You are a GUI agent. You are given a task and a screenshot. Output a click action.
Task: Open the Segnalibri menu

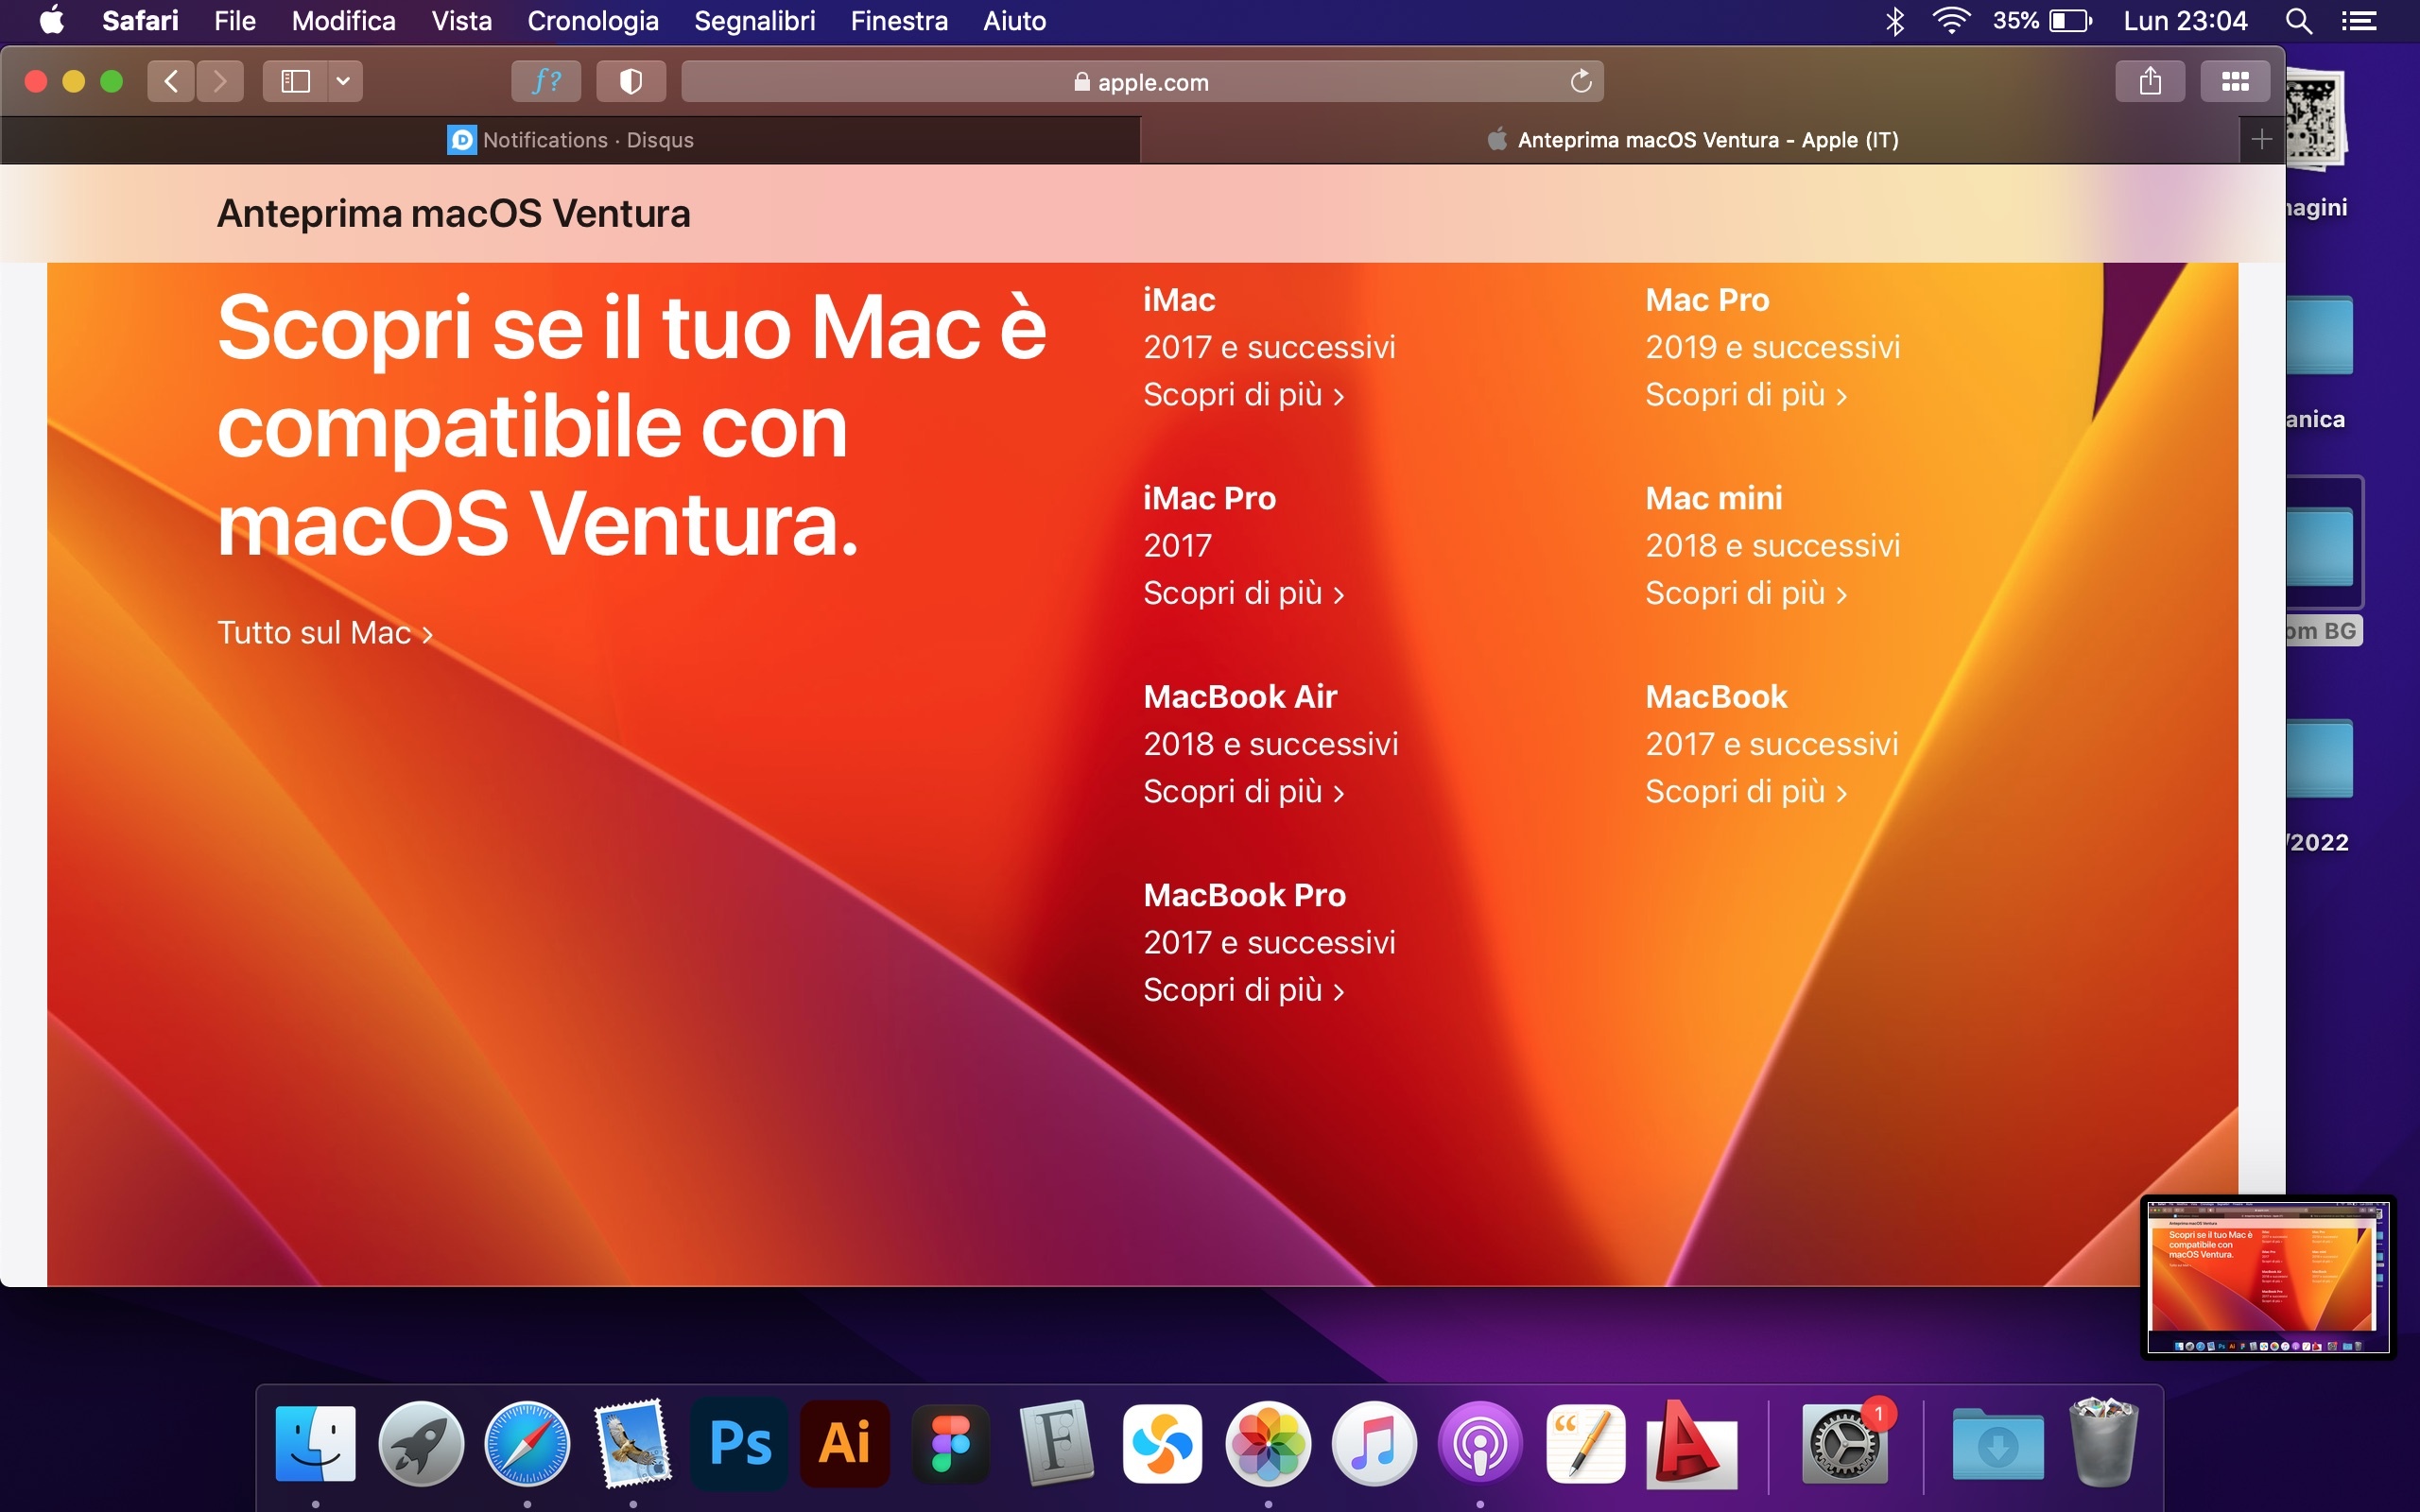(x=755, y=21)
